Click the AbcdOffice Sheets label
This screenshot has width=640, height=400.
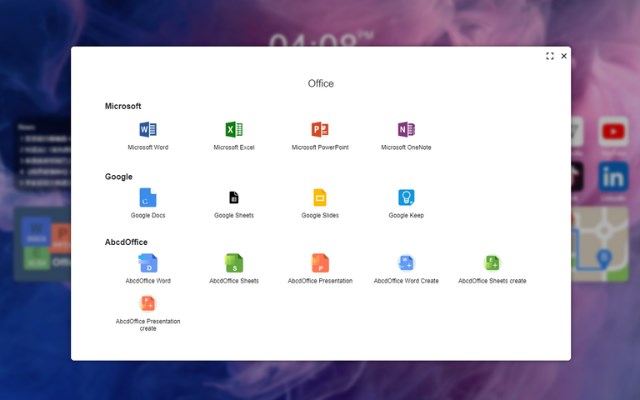(x=234, y=281)
